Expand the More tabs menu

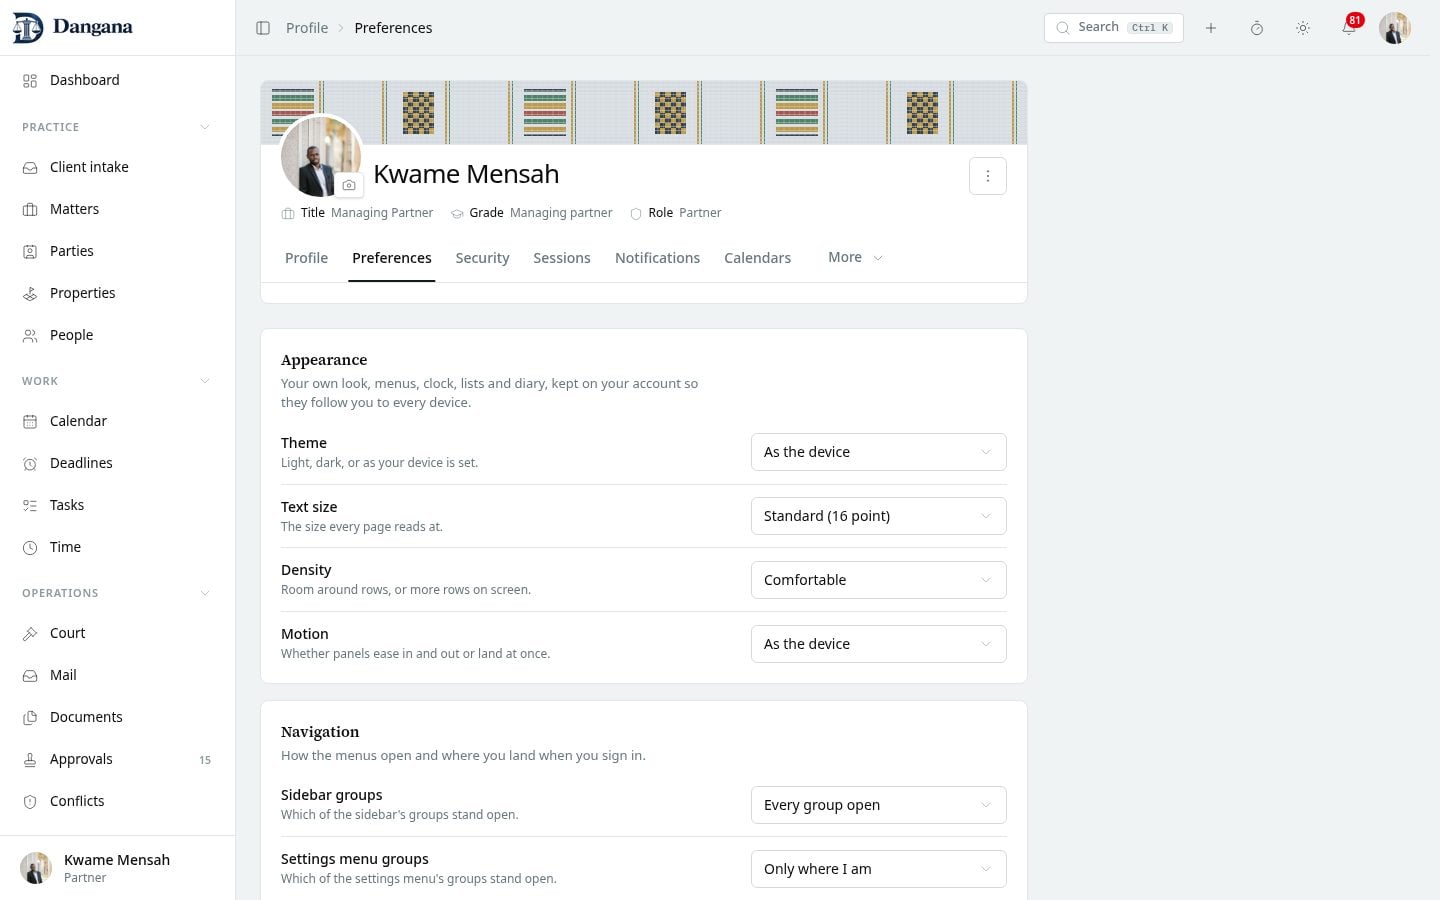[855, 257]
